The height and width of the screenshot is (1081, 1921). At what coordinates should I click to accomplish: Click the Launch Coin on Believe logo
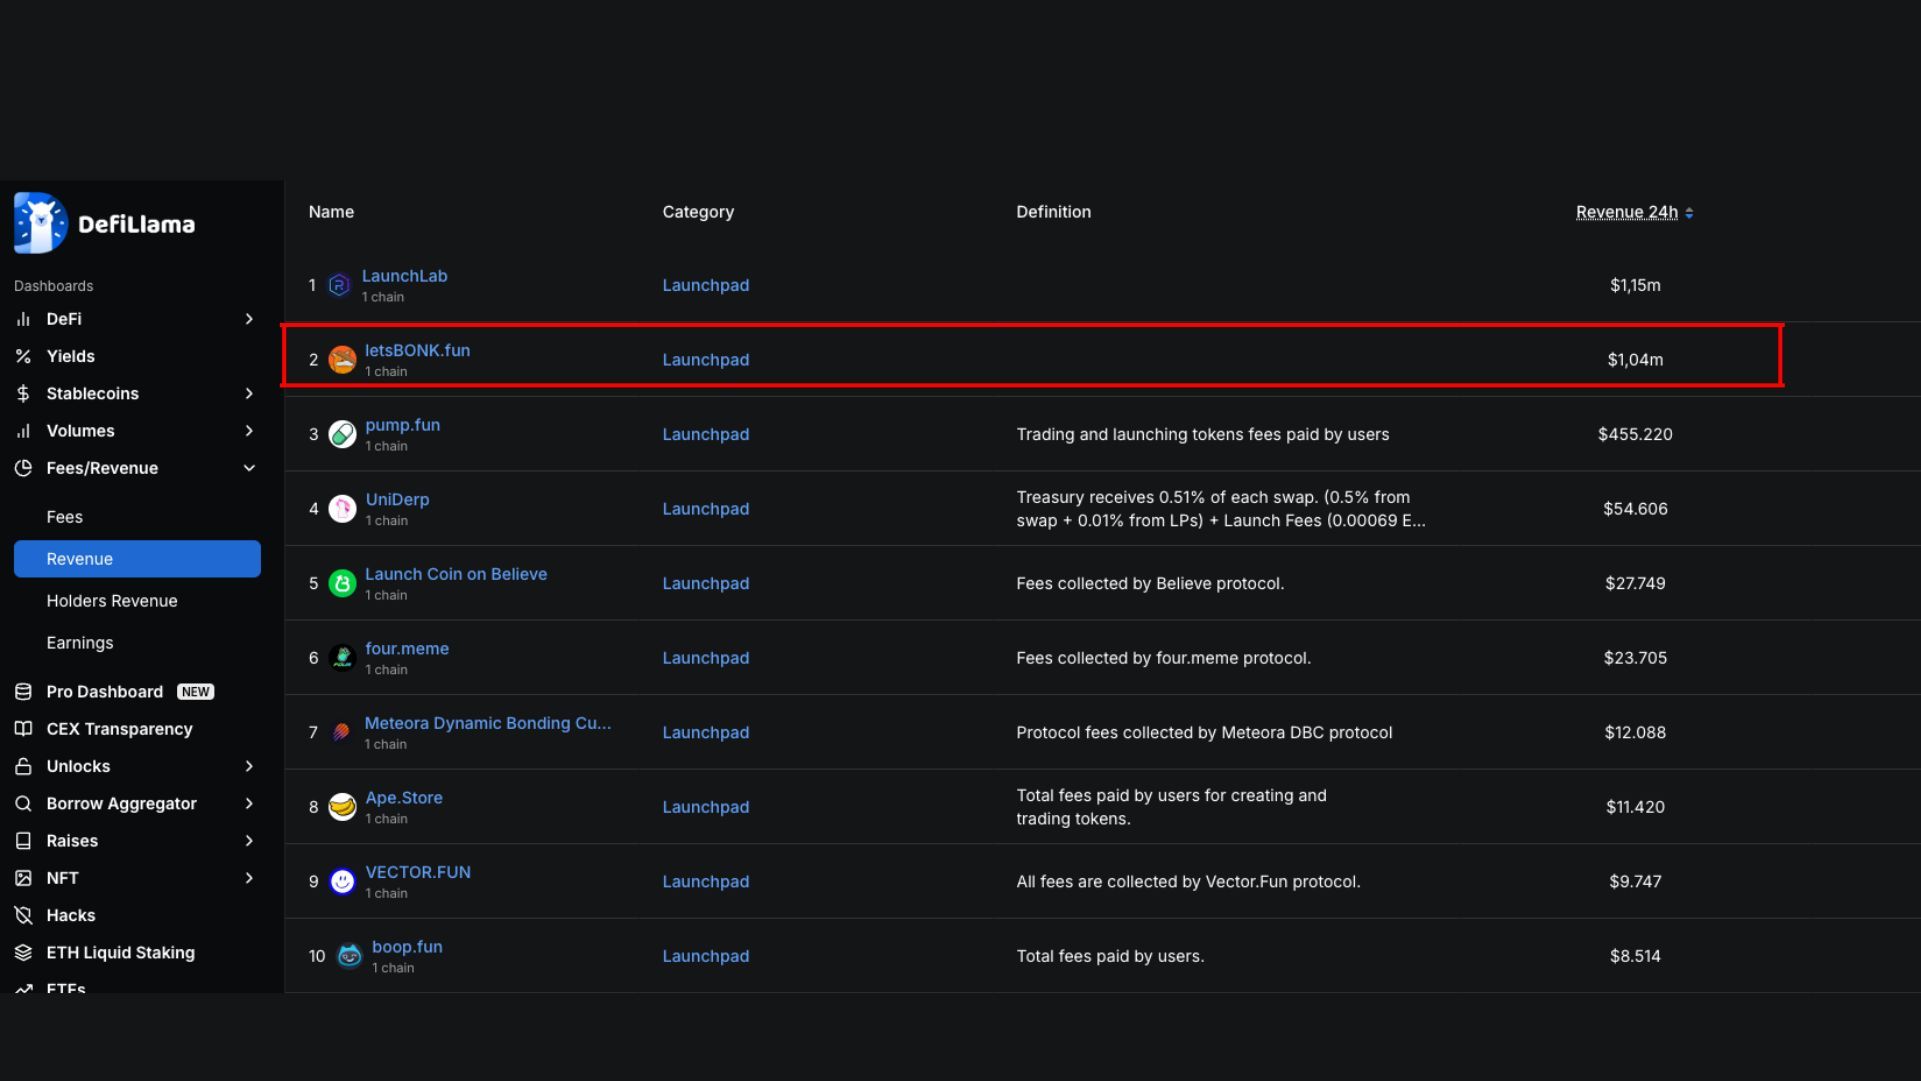[342, 584]
